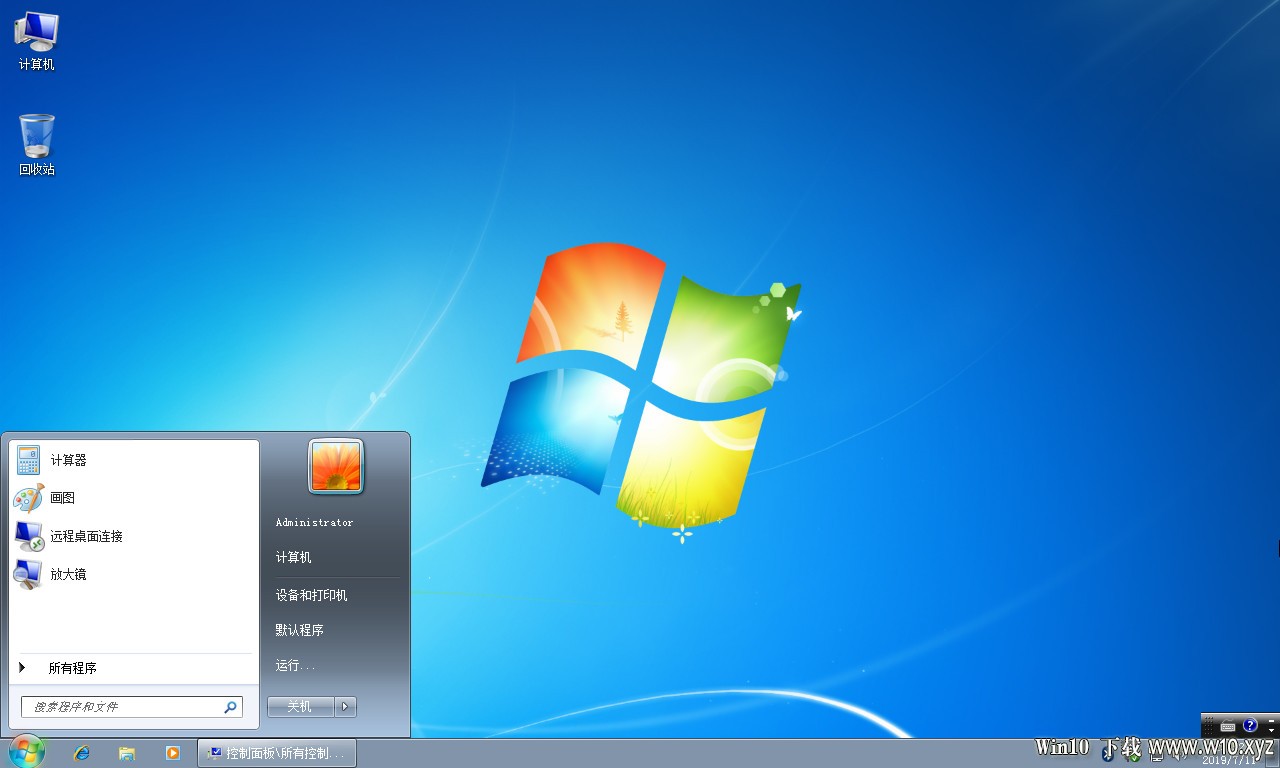
Task: Click the Bluetooth tray icon
Action: 1107,755
